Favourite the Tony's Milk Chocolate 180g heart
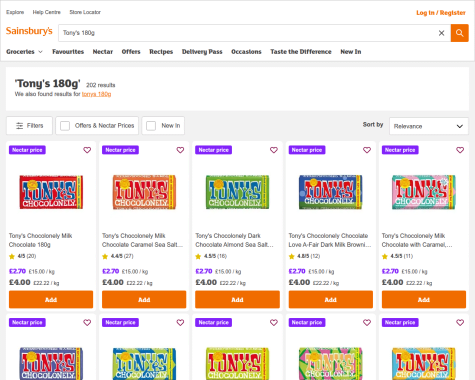The image size is (475, 380). (x=87, y=150)
